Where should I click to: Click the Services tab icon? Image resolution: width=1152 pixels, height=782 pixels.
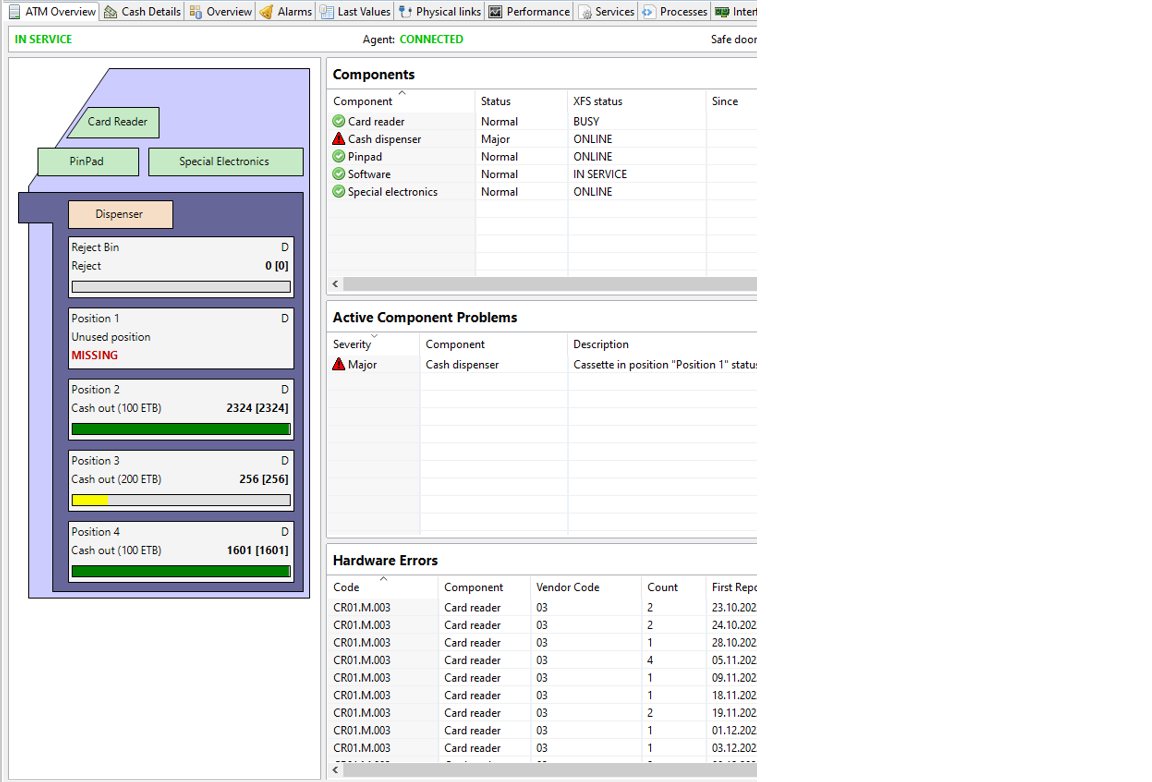click(x=585, y=12)
